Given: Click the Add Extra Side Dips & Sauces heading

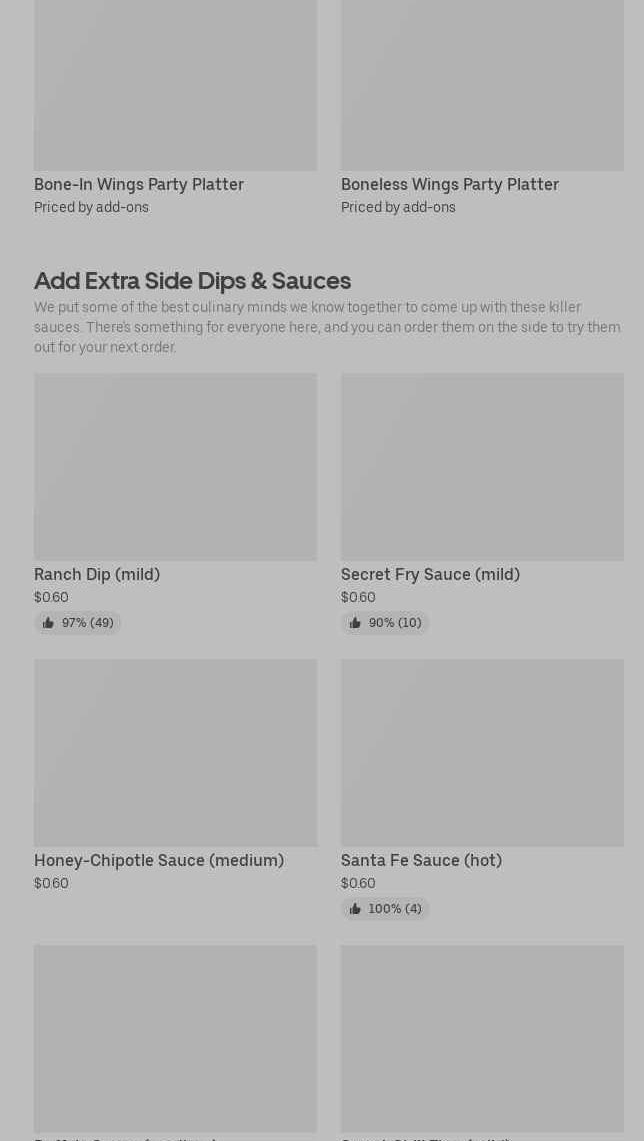Looking at the screenshot, I should [x=192, y=281].
